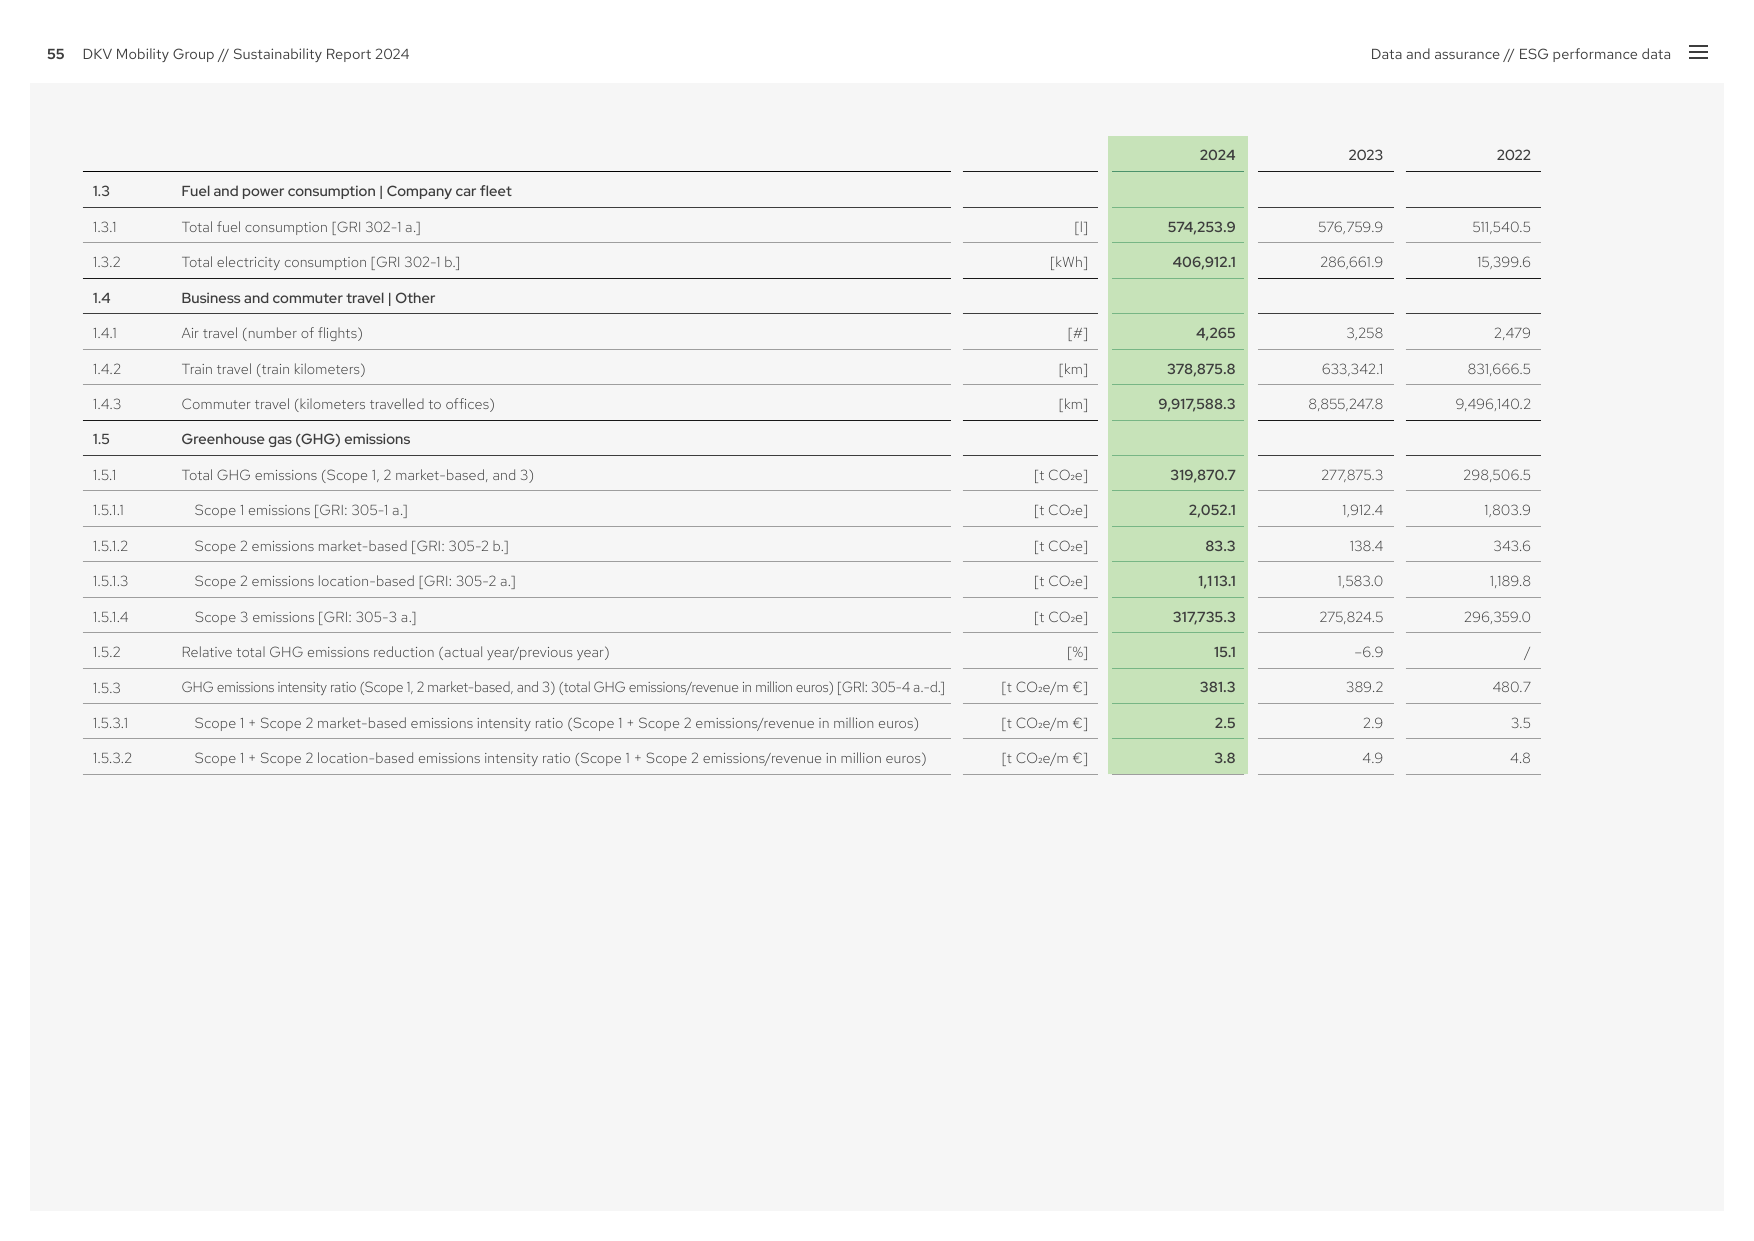Click the 2023 reduction value -6.9
Image resolution: width=1754 pixels, height=1241 pixels.
coord(1369,652)
